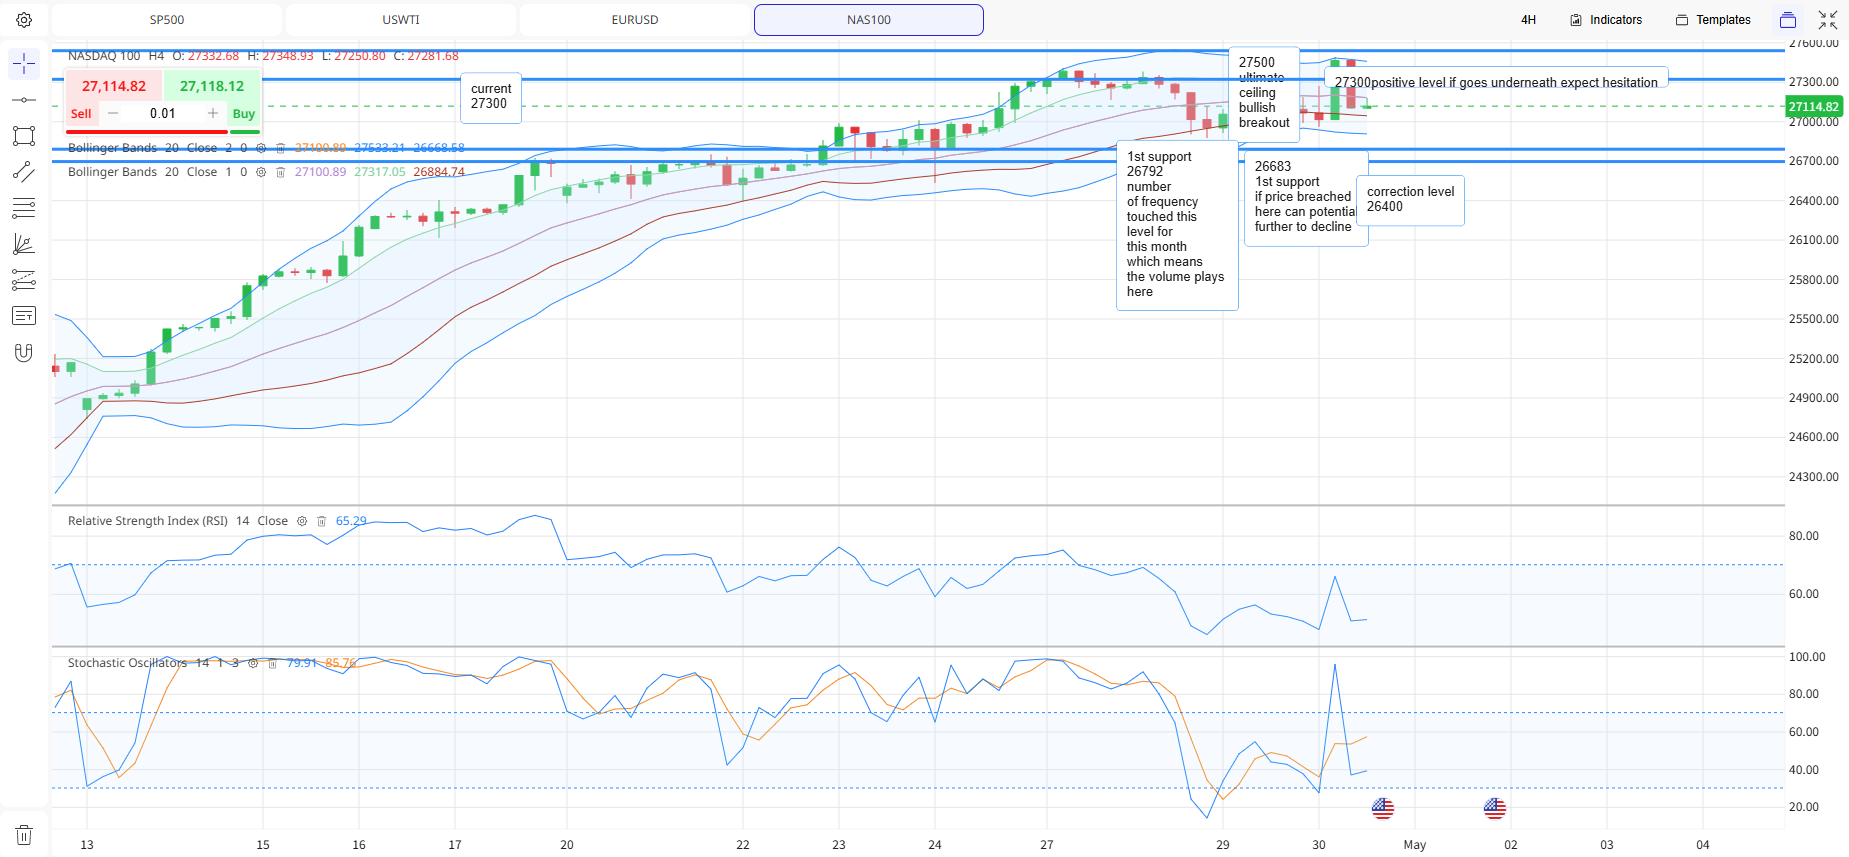Click the RSI 80.00 scale label

pos(1803,536)
